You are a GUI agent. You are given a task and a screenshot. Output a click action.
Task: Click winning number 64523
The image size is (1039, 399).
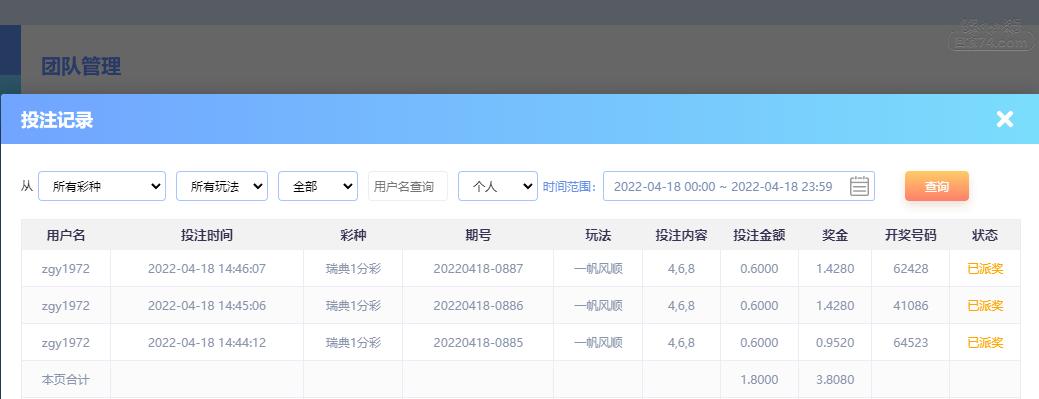910,343
